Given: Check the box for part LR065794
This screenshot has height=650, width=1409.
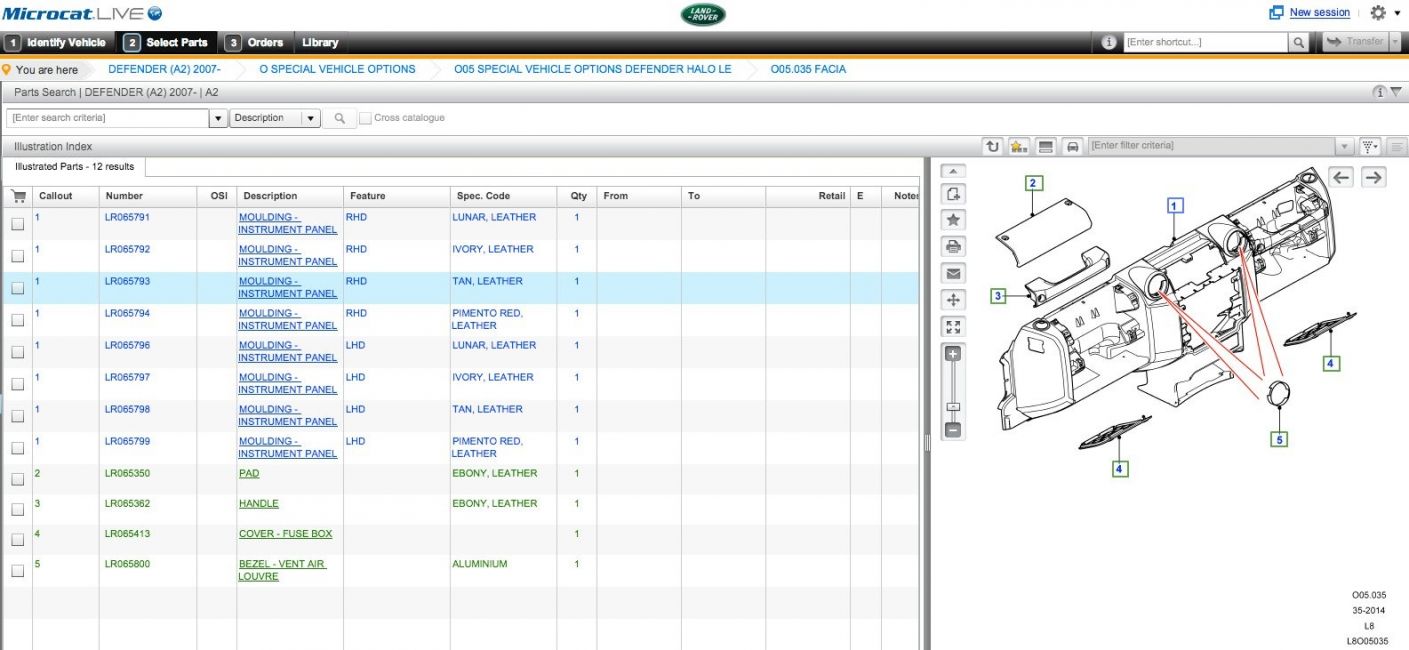Looking at the screenshot, I should (x=18, y=320).
